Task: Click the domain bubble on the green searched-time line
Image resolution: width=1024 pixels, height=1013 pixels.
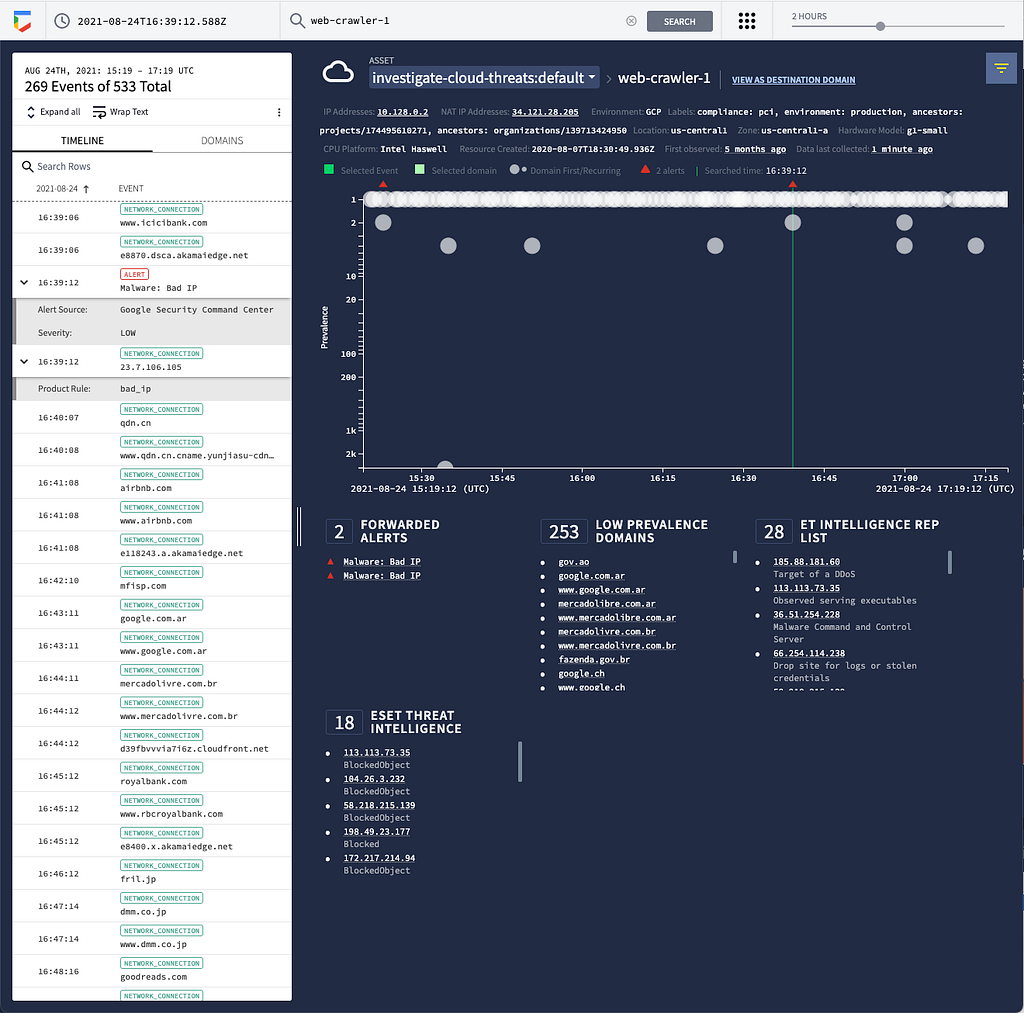Action: point(792,223)
